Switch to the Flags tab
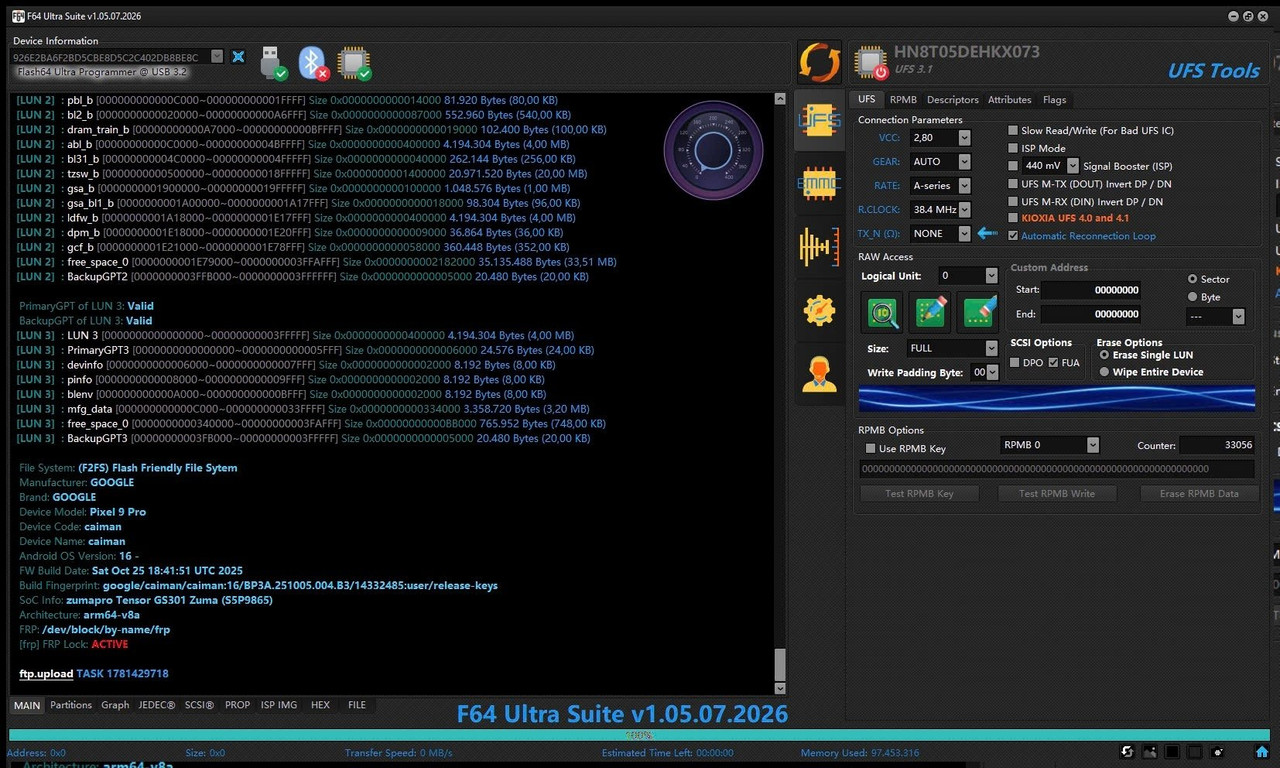1280x768 pixels. (x=1054, y=100)
